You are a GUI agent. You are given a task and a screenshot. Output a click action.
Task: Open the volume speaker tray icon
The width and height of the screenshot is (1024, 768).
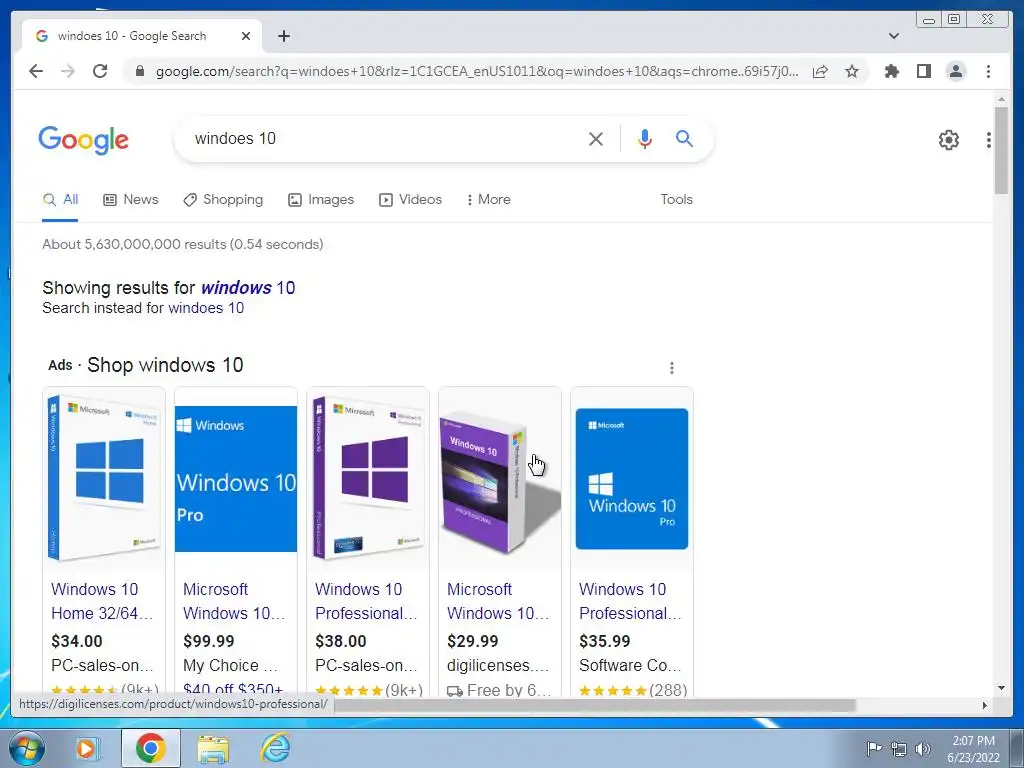click(923, 748)
